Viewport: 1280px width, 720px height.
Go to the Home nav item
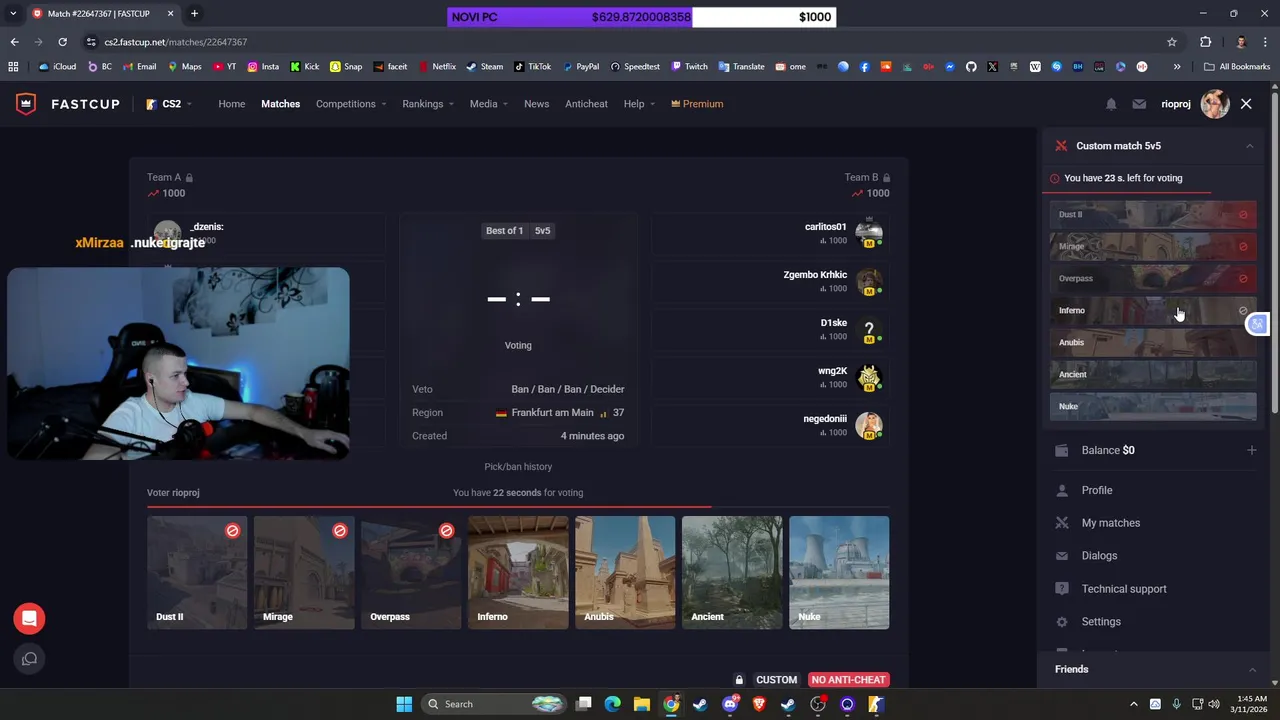pos(231,104)
